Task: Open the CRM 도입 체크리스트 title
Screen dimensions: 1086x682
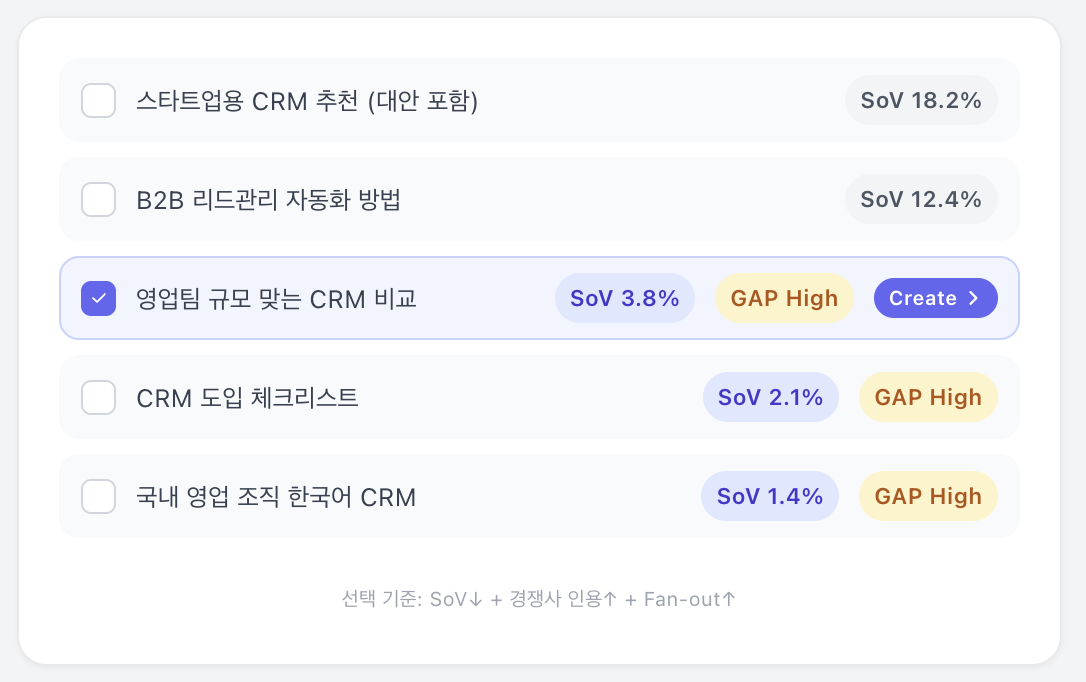Action: pyautogui.click(x=247, y=397)
